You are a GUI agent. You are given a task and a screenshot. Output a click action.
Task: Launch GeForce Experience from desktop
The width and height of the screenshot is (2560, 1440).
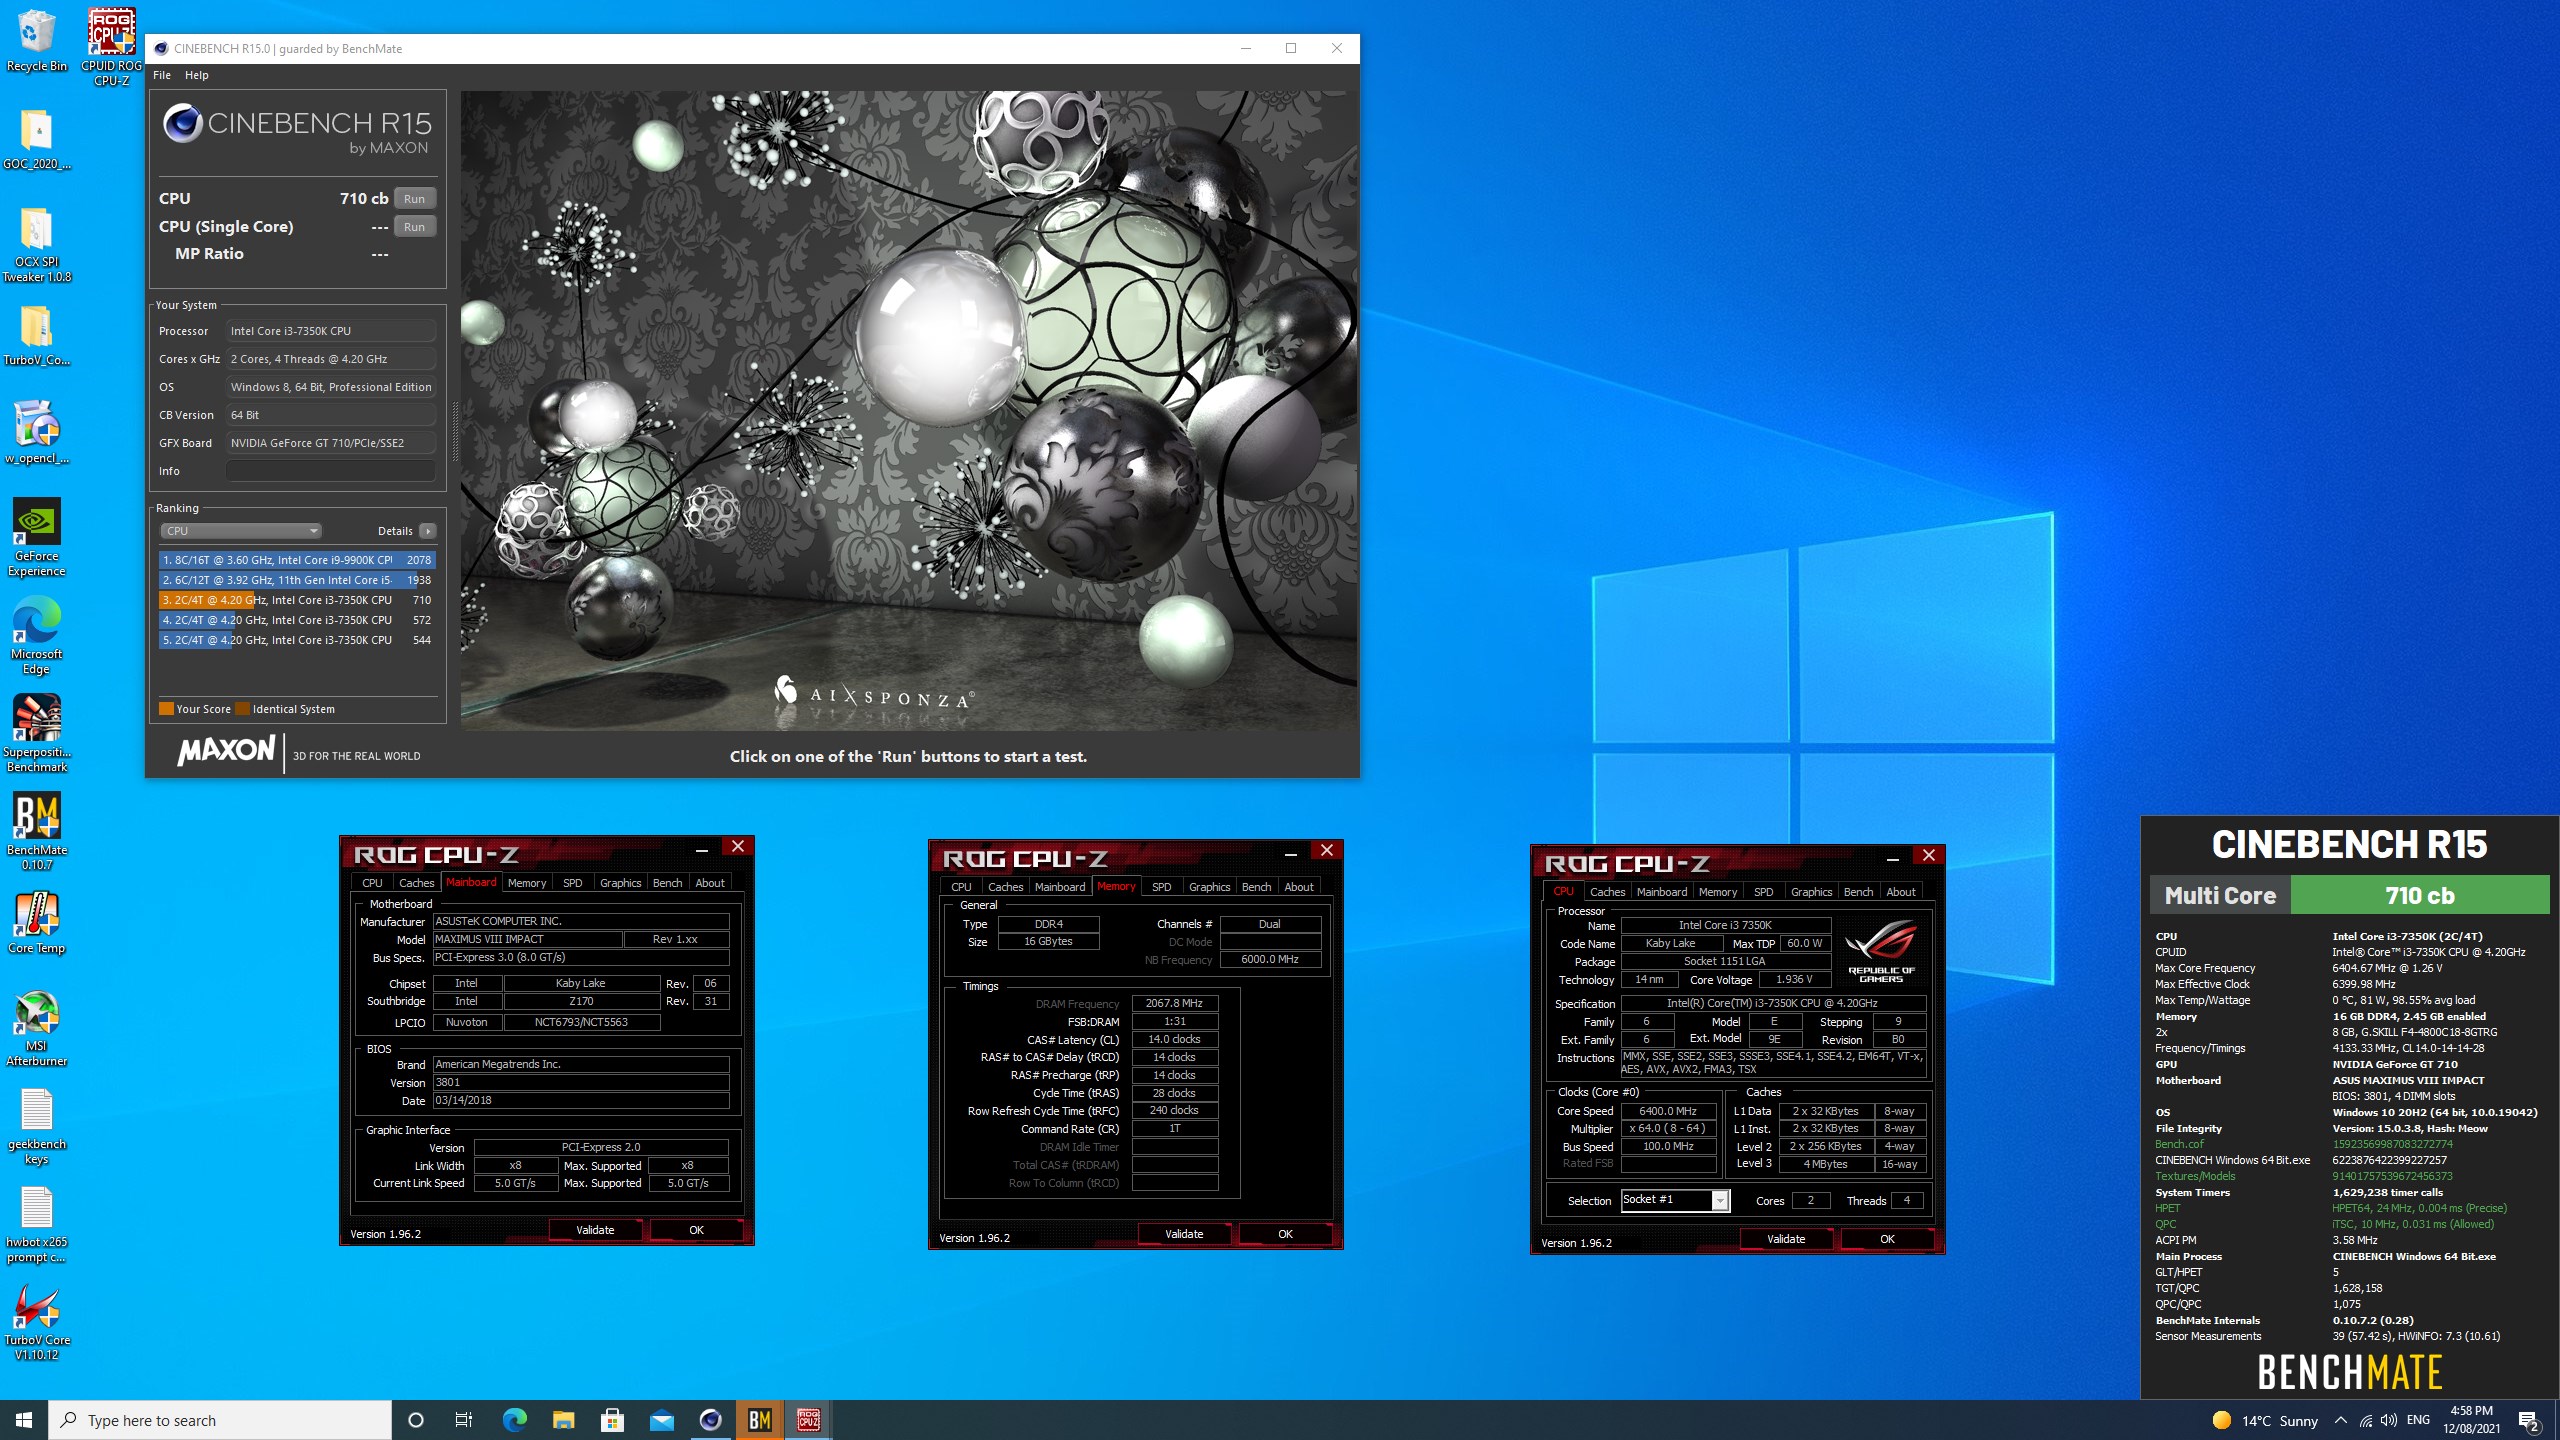click(x=36, y=538)
